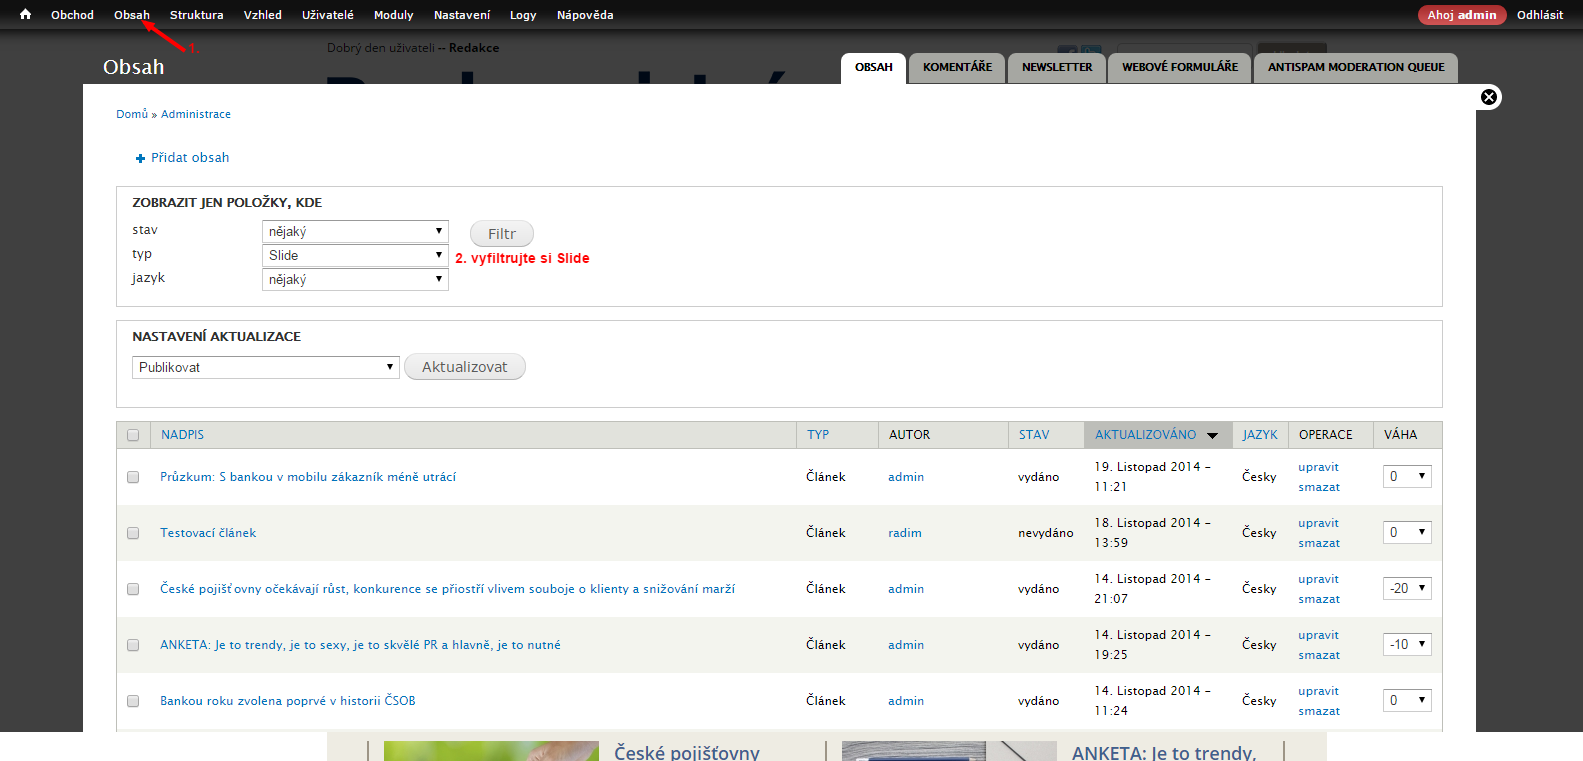Viewport: 1583px width, 761px height.
Task: Close the Obsah overlay with the X
Action: pos(1489,97)
